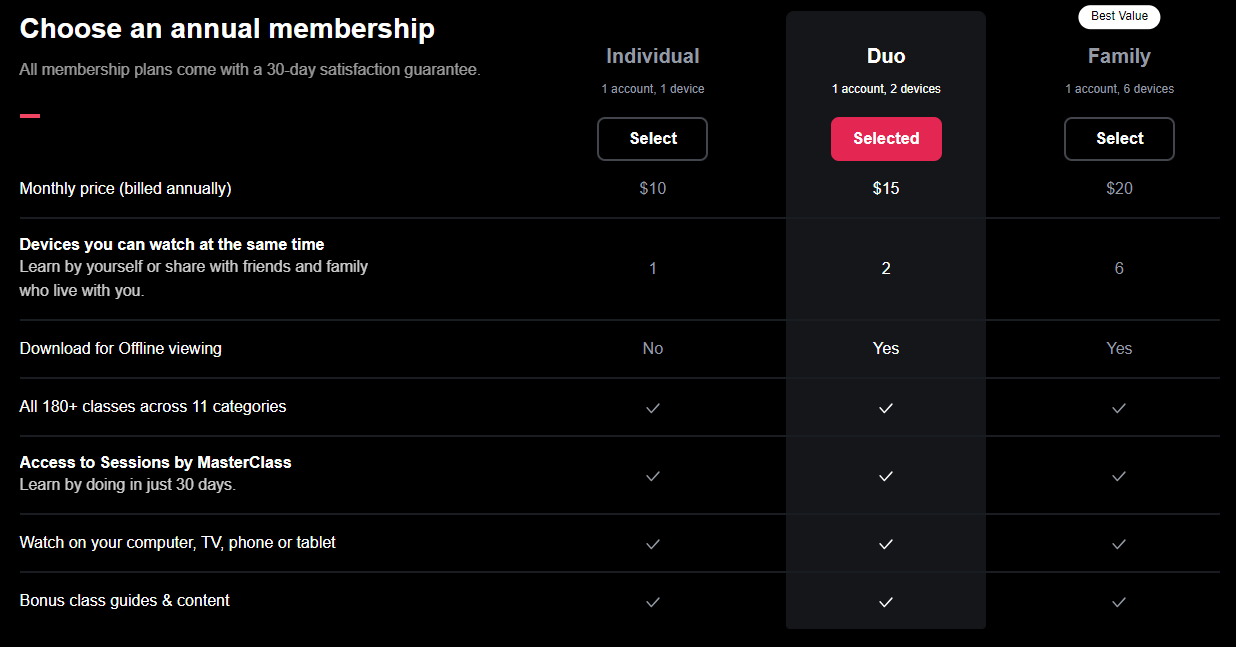Click the Duo $15 monthly price
This screenshot has width=1236, height=647.
pos(886,188)
